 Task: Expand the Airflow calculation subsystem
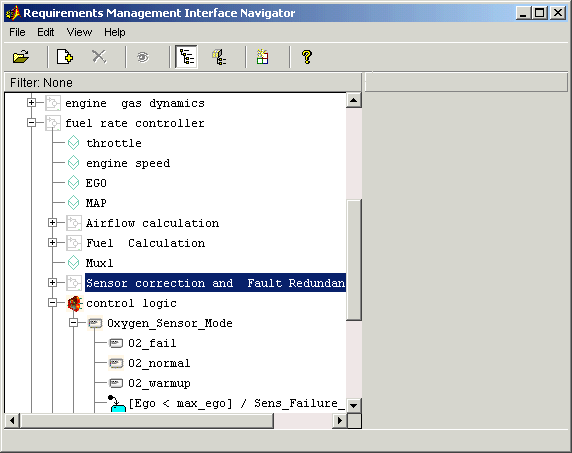point(53,223)
